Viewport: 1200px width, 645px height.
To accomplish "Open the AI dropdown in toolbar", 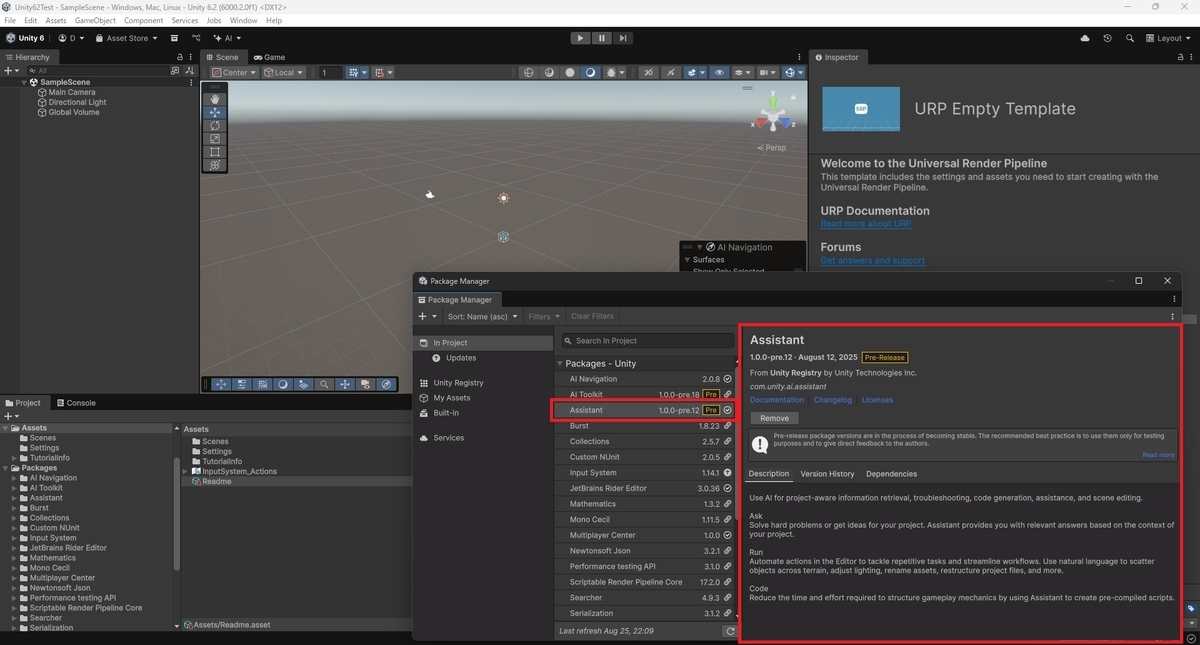I will 227,38.
